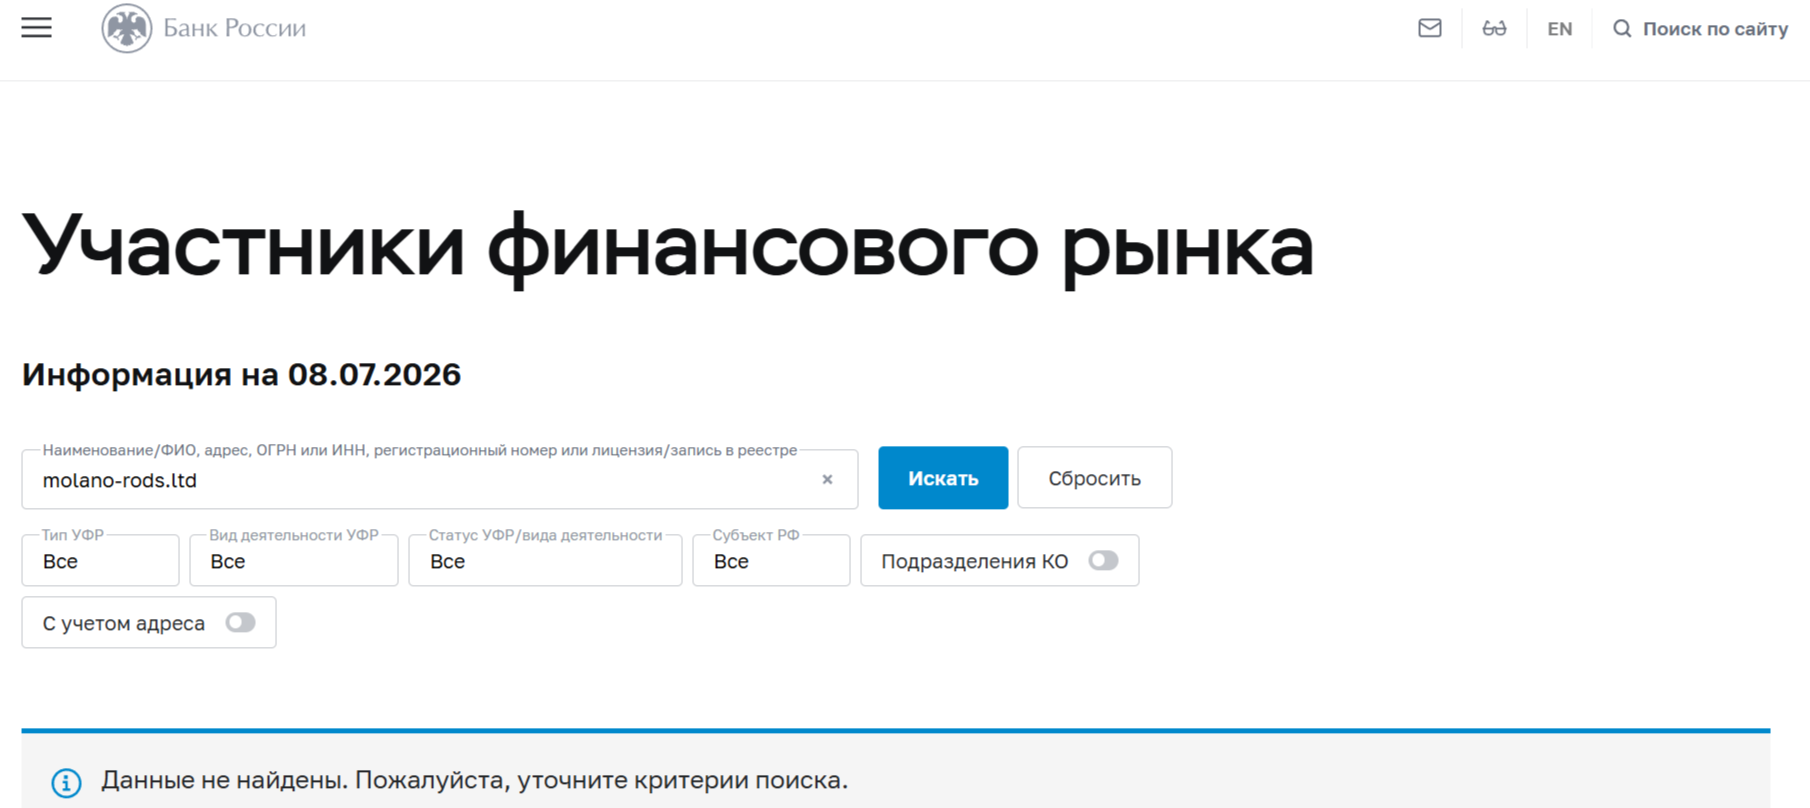Screen dimensions: 1810x808
Task: Click the Bank of Russia emblem logo
Action: pyautogui.click(x=127, y=28)
